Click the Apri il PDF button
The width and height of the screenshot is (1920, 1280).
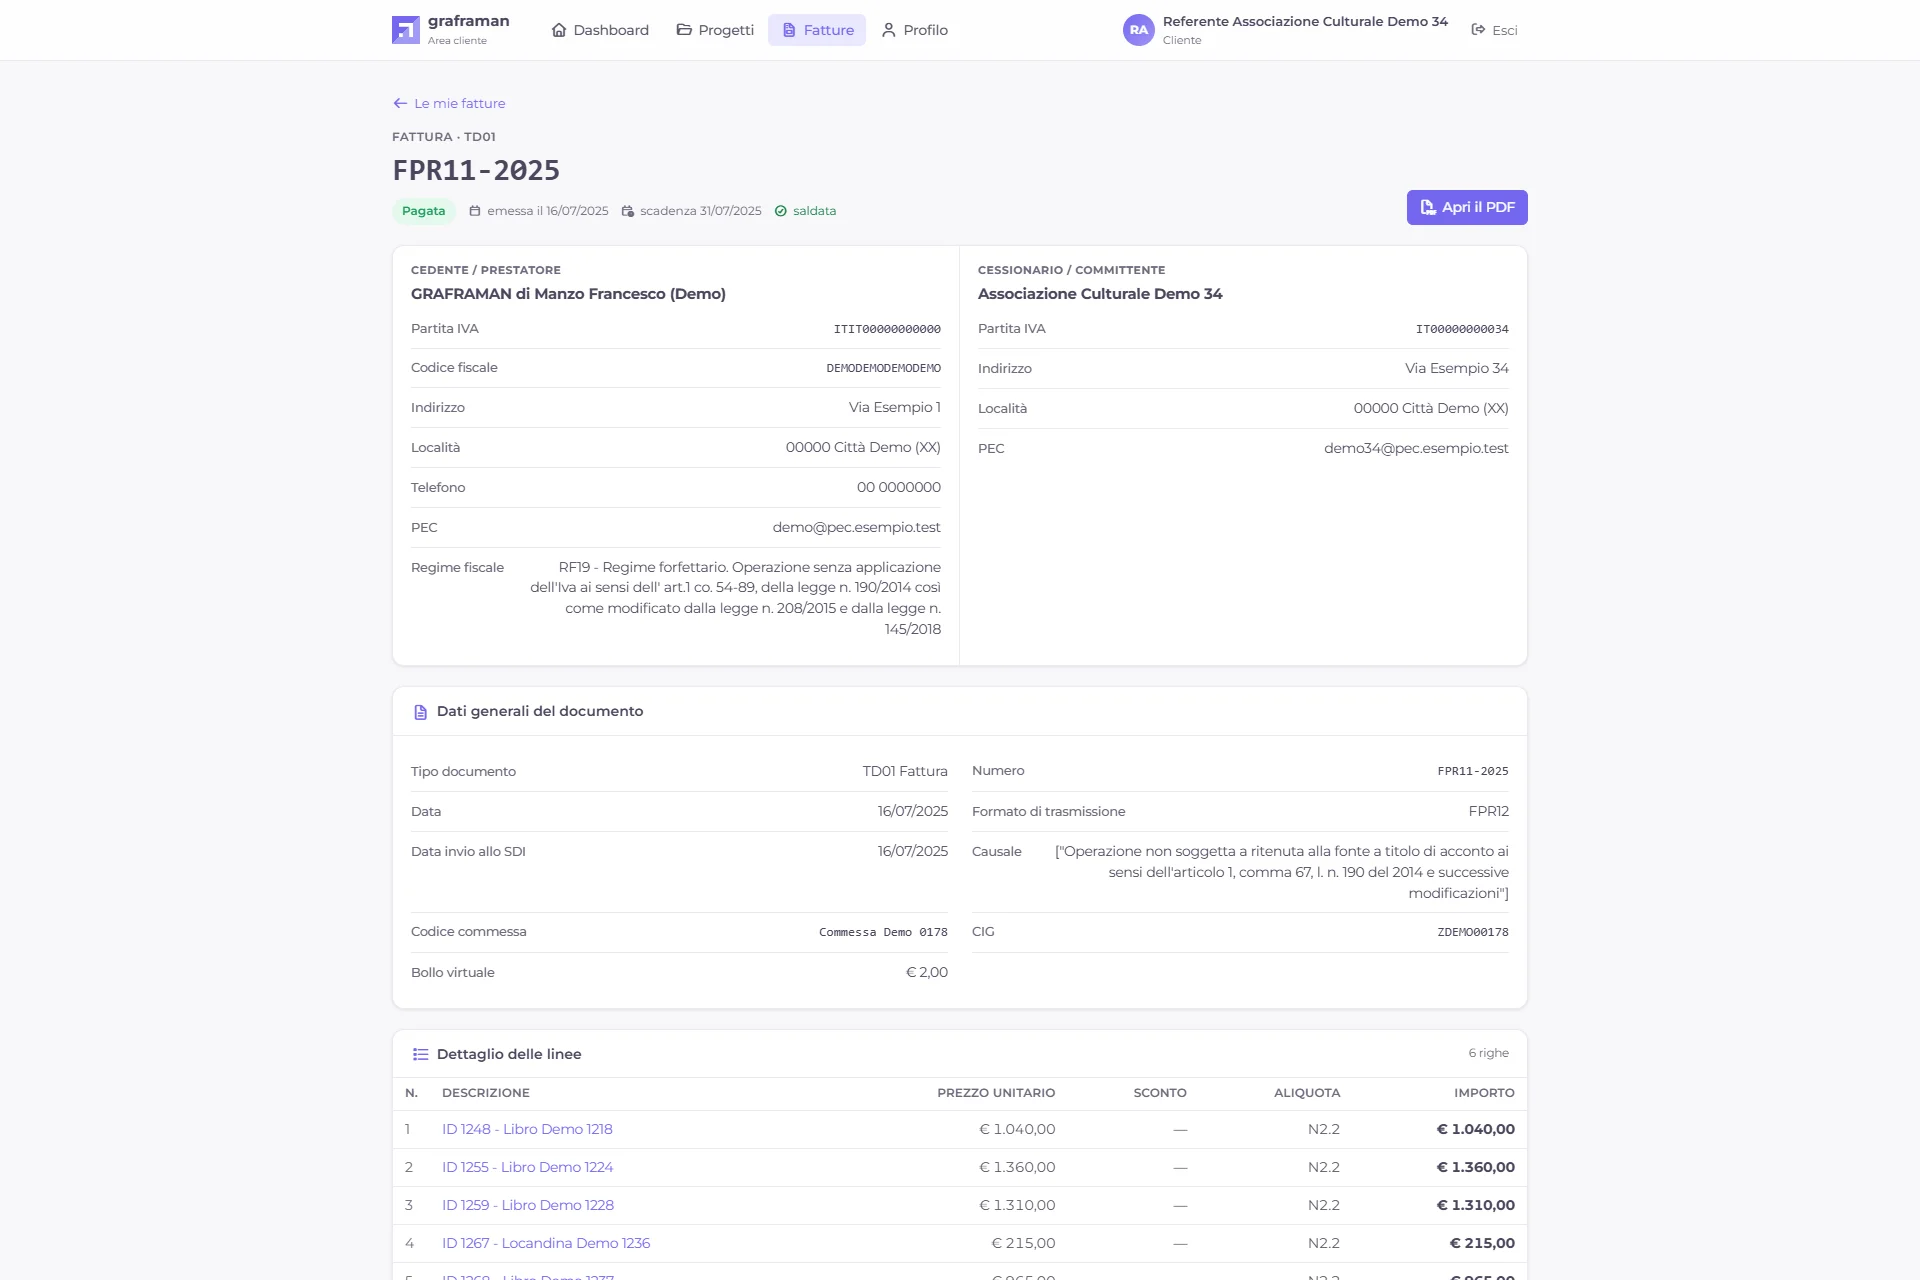1467,207
